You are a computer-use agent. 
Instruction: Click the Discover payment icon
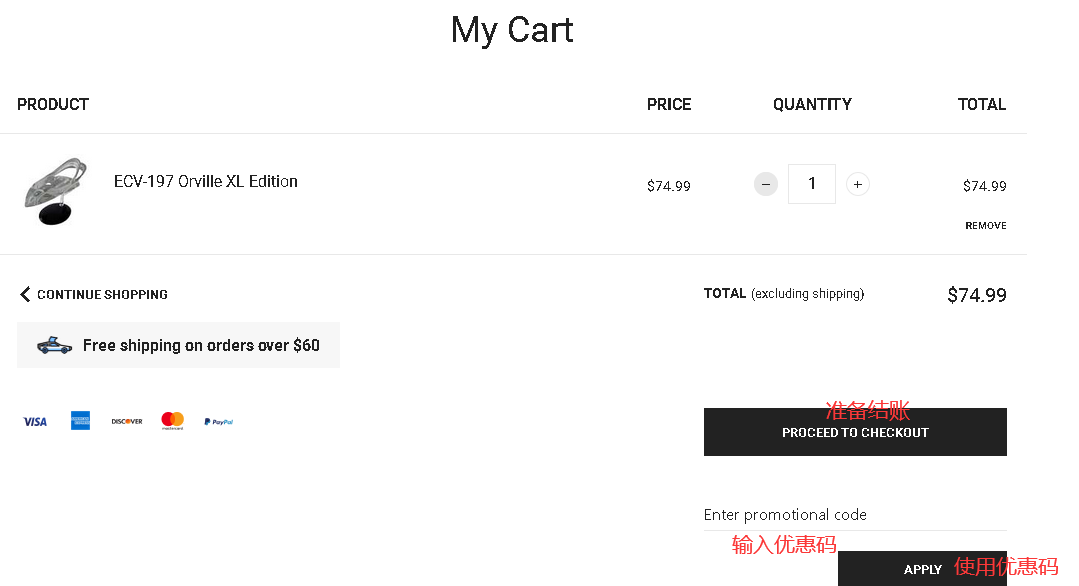pos(127,422)
